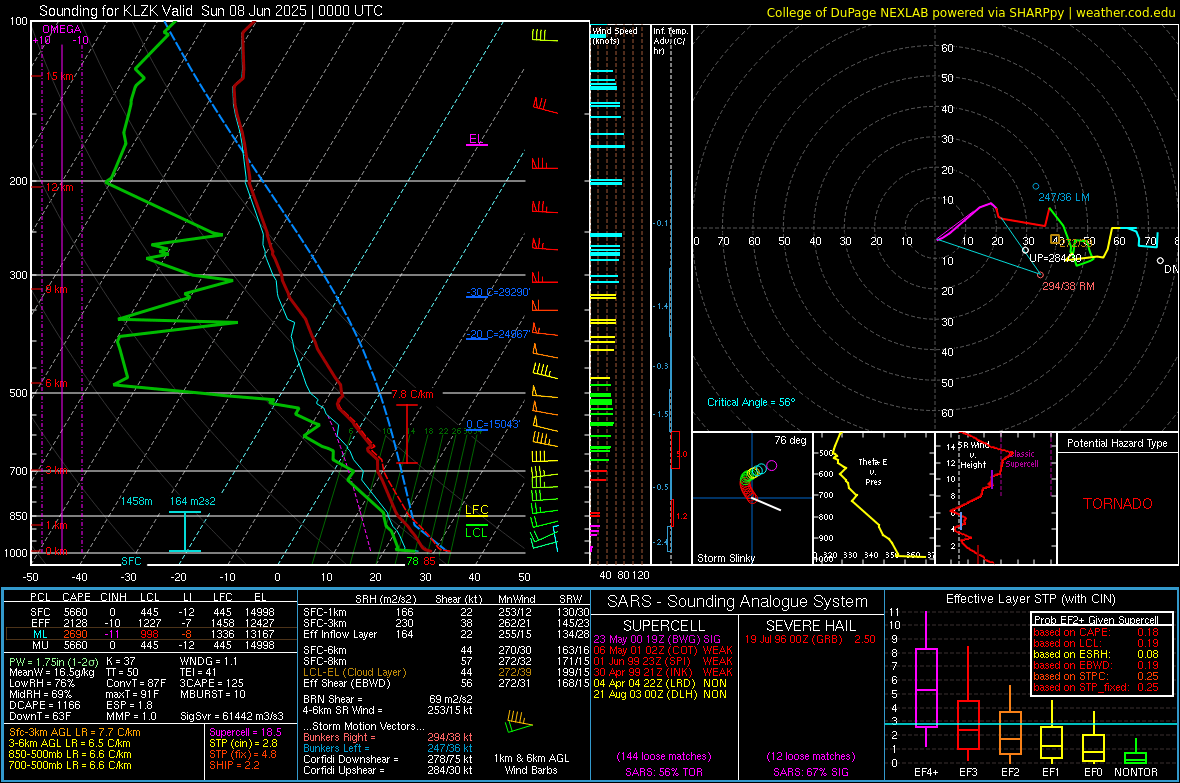
Task: Select the Eff Inflow Layer row label
Action: (x=340, y=635)
